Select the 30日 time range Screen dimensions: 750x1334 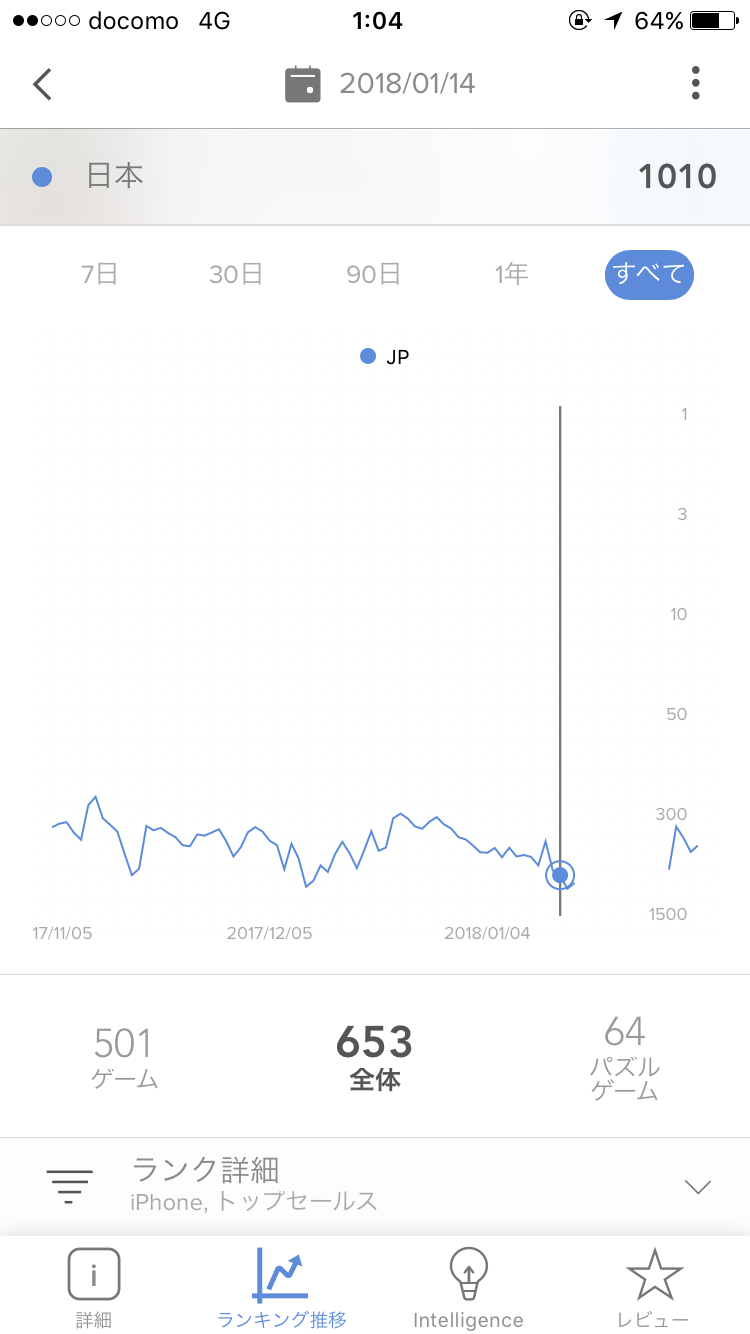[236, 274]
